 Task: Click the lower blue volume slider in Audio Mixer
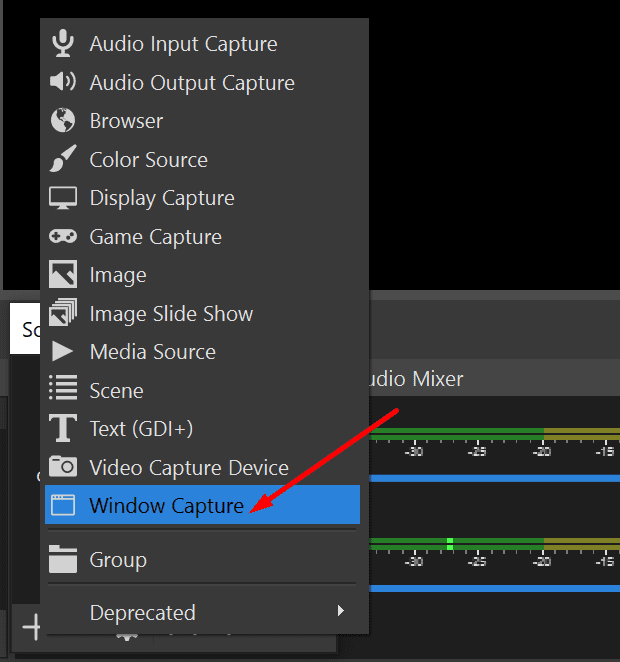[495, 588]
